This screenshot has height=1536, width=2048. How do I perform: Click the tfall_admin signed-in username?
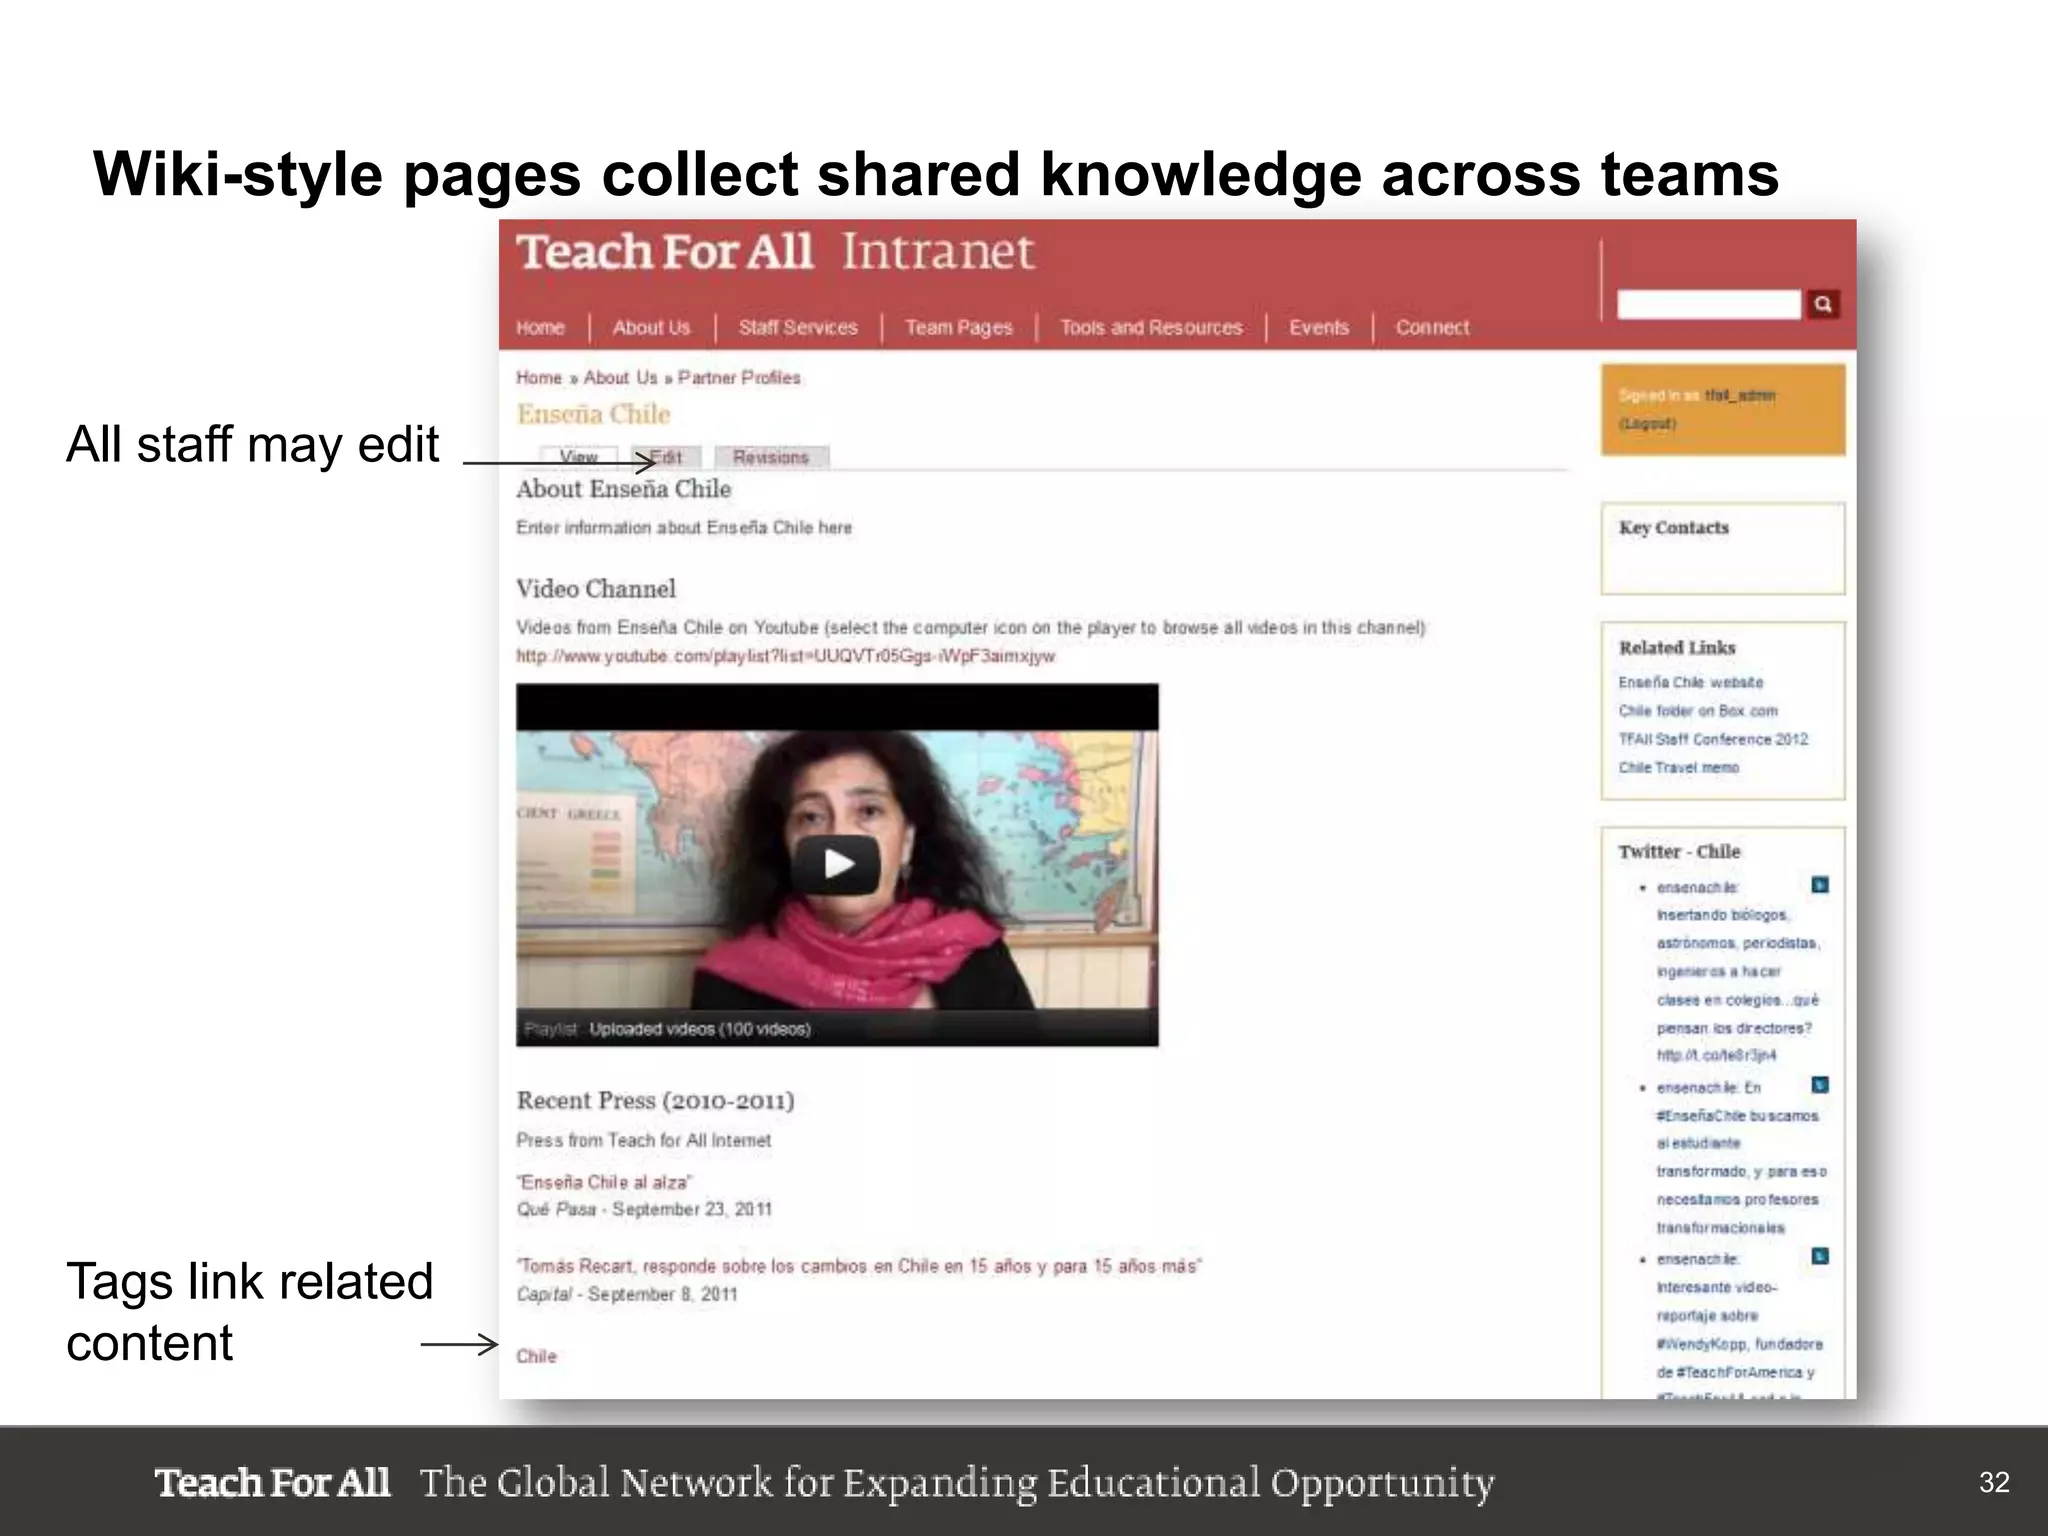click(x=1740, y=395)
